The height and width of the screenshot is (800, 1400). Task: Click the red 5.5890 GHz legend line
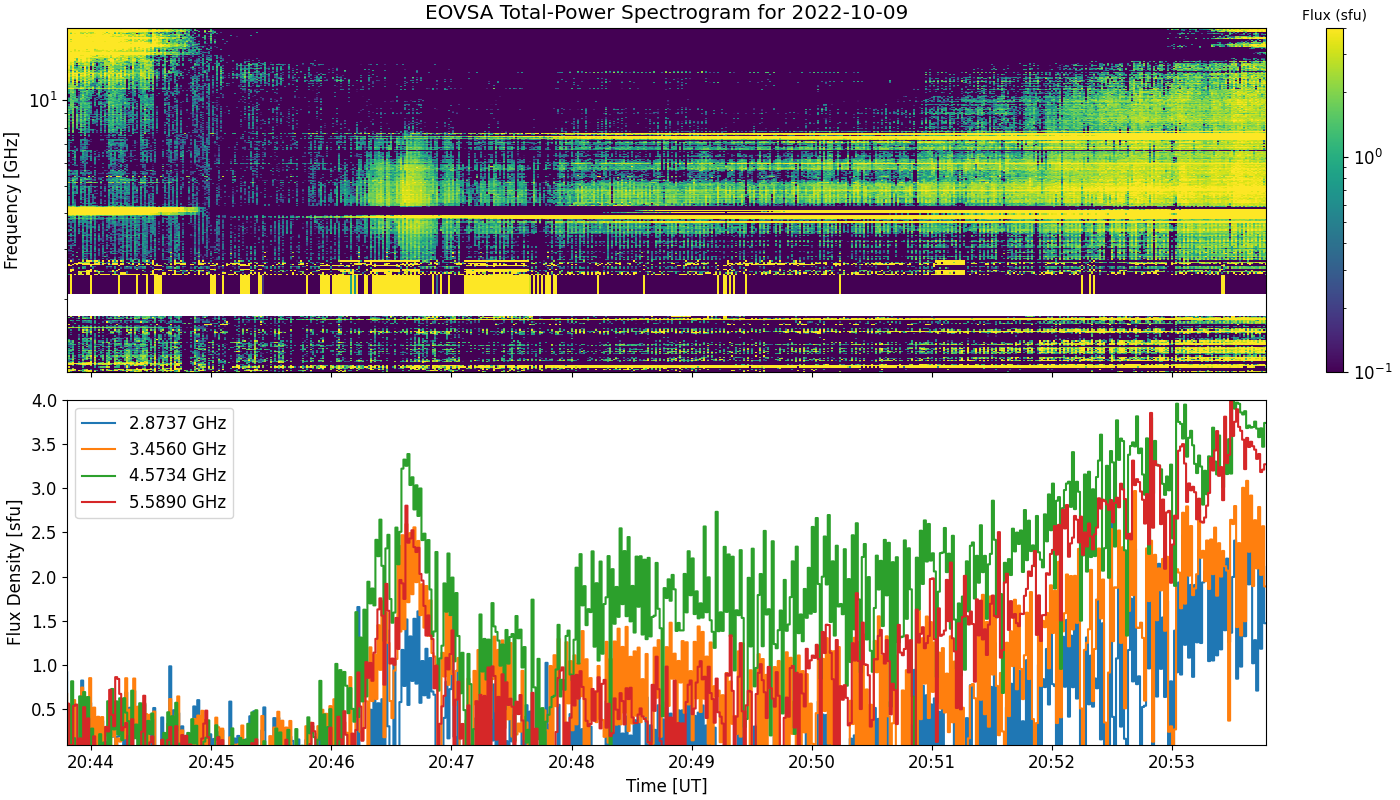[102, 501]
